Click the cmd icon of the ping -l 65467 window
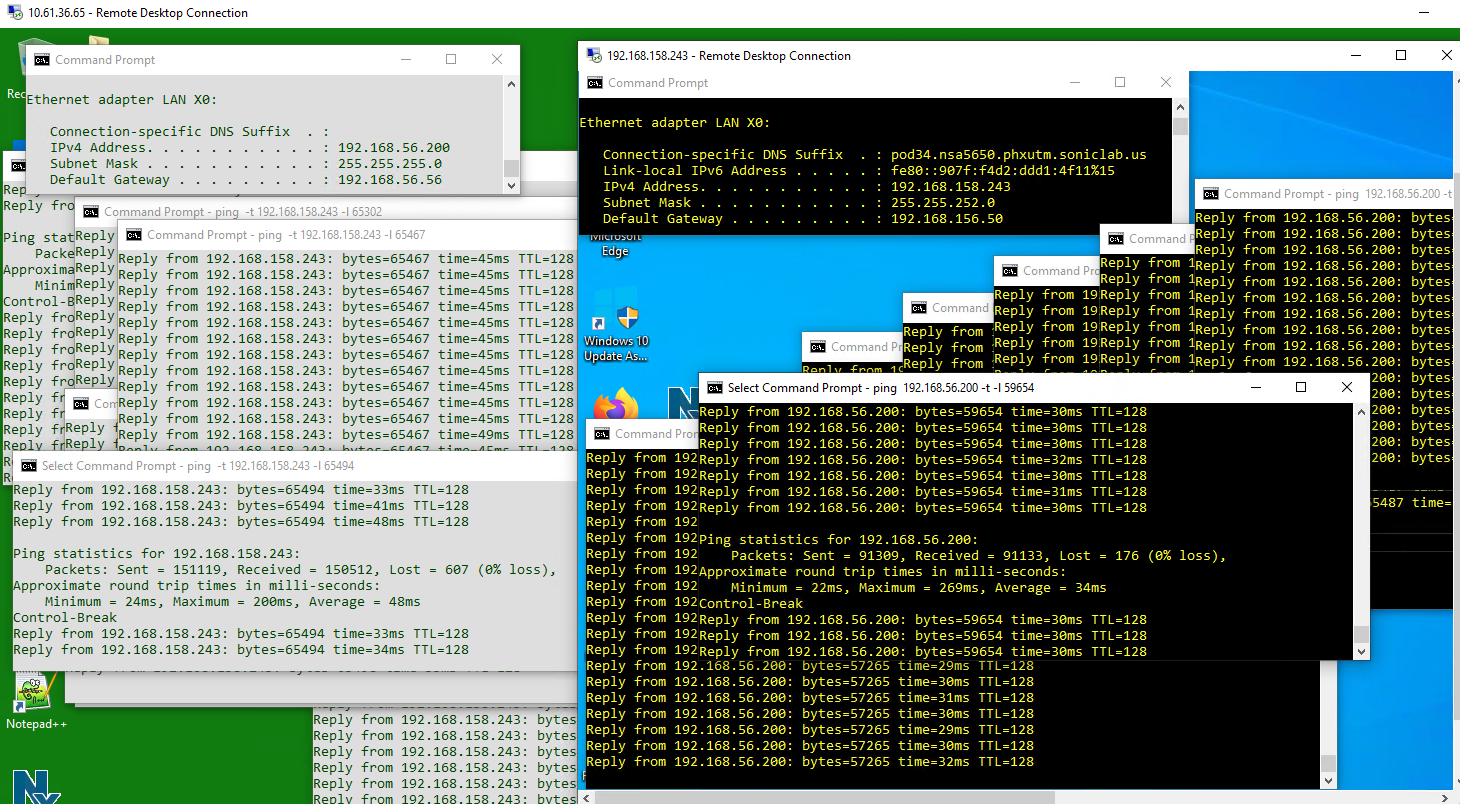 tap(134, 234)
